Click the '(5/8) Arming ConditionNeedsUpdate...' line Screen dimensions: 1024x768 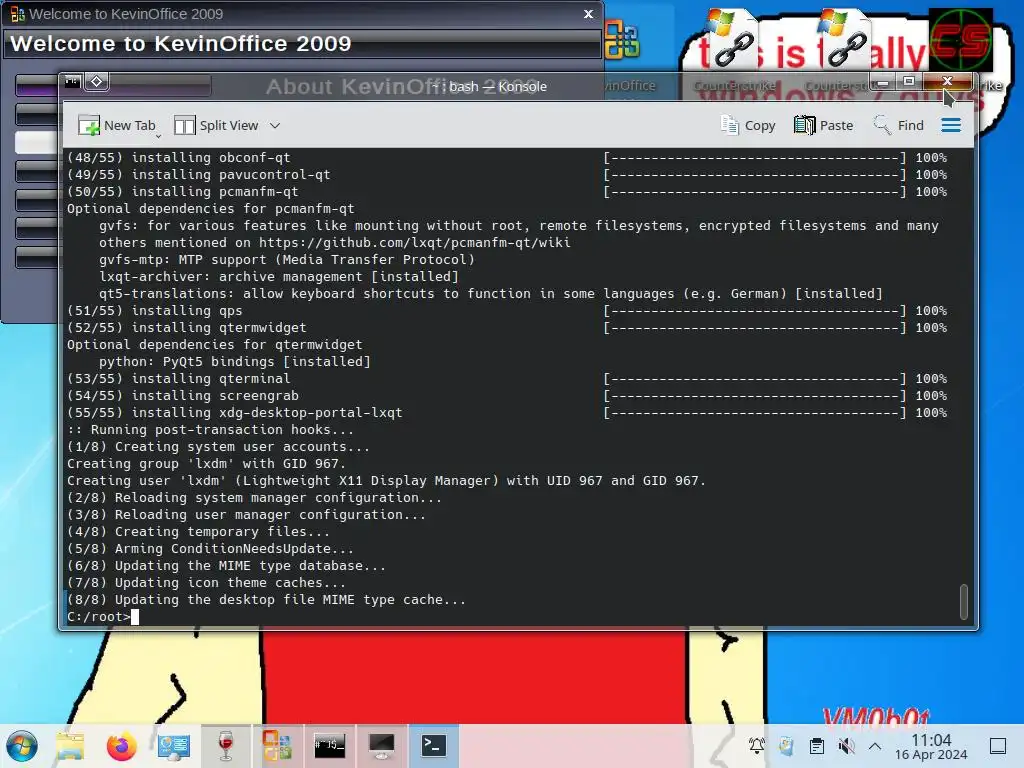coord(210,549)
